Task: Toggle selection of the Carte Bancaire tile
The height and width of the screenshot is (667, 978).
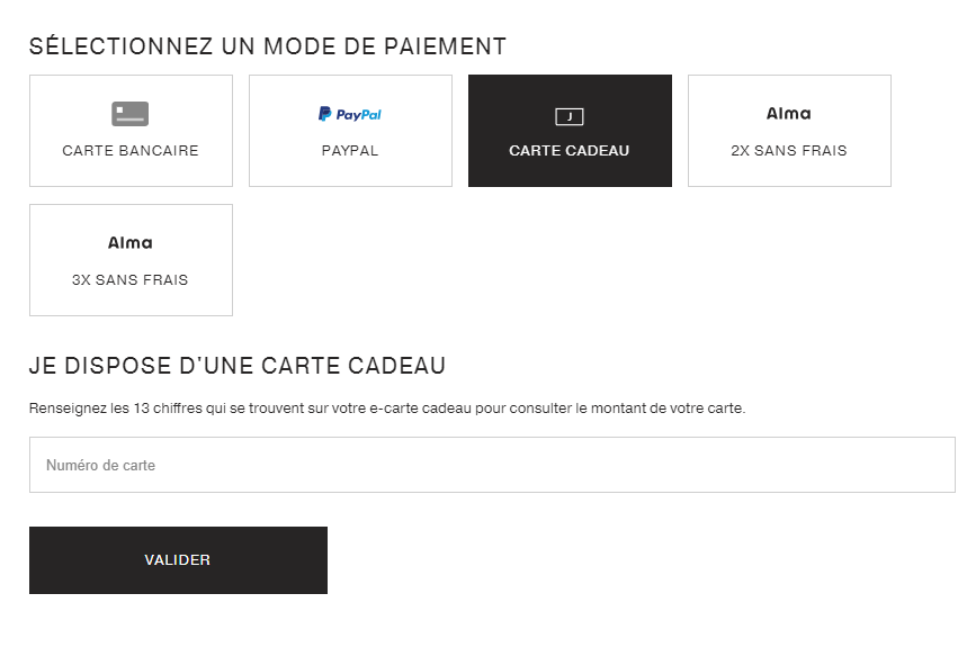Action: (130, 130)
